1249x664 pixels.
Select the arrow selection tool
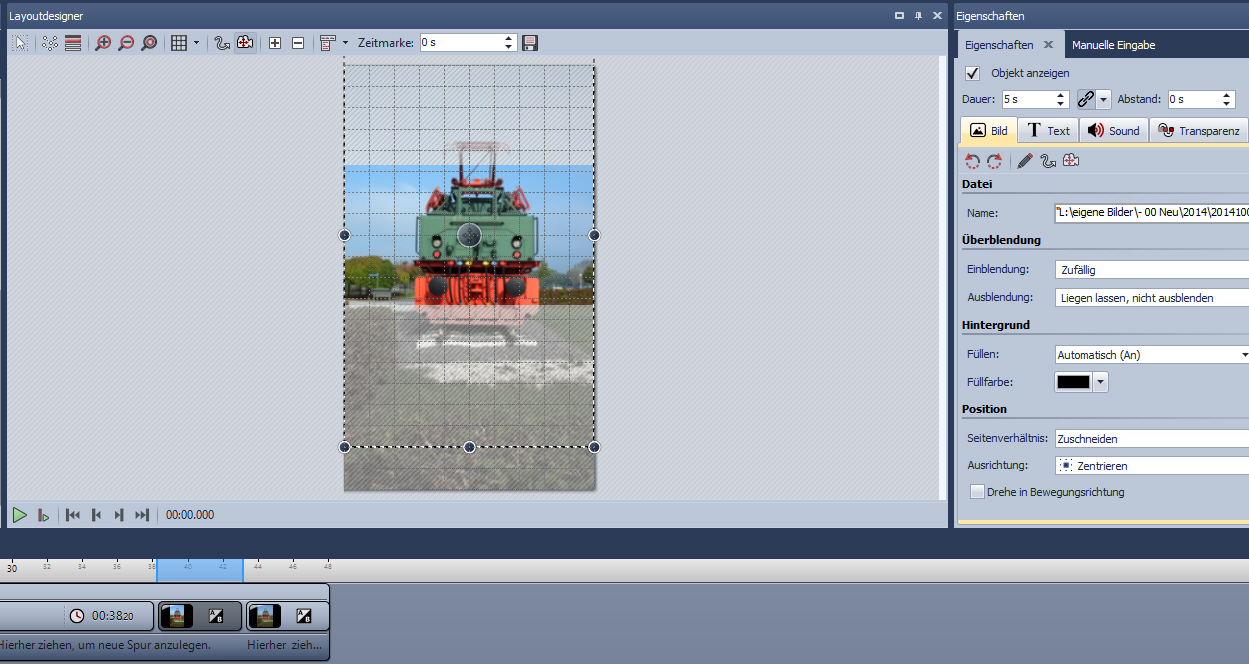20,43
